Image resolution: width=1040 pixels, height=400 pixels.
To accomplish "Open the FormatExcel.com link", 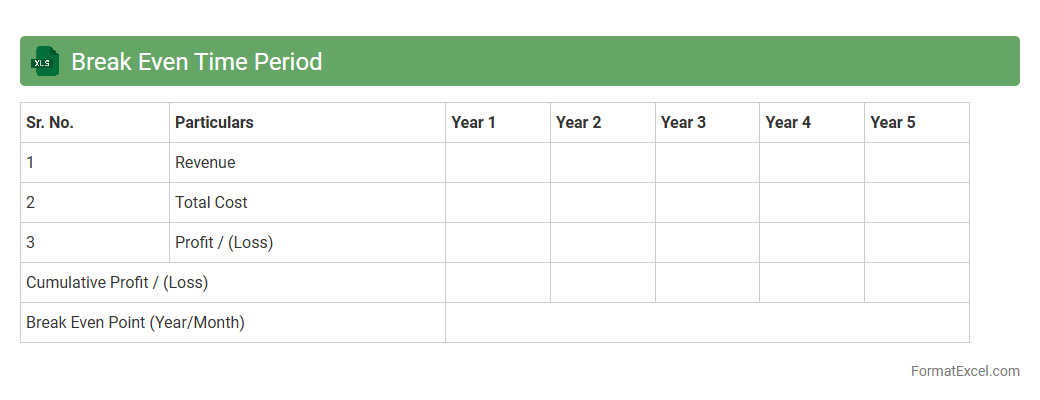I will click(x=964, y=371).
